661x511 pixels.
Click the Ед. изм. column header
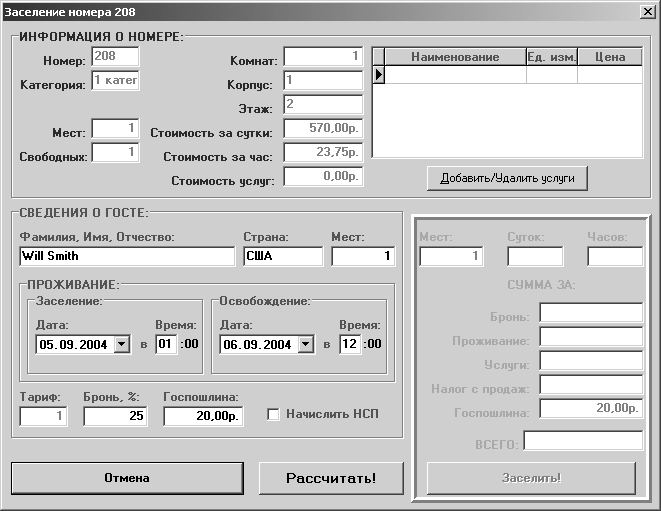pyautogui.click(x=552, y=57)
